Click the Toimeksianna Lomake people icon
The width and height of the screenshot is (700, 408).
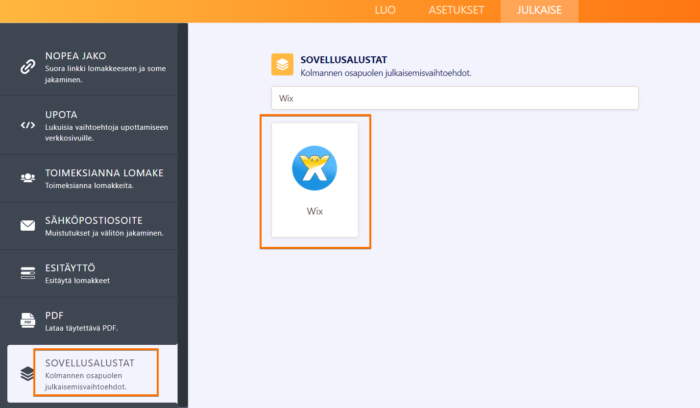click(x=28, y=178)
